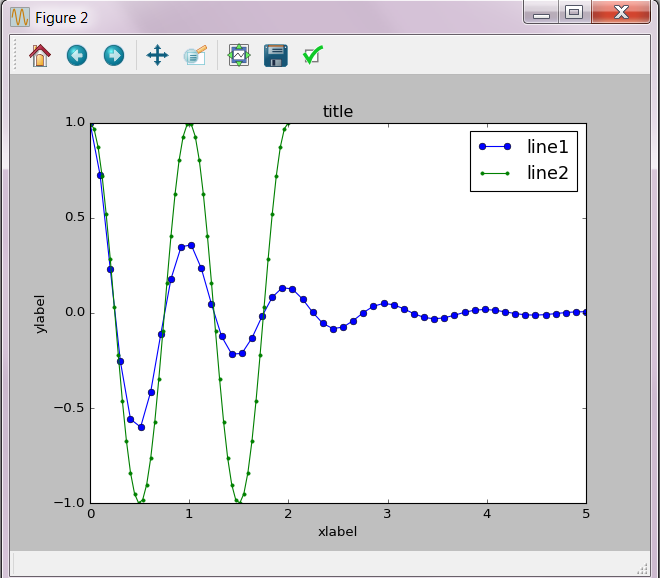Image resolution: width=660 pixels, height=578 pixels.
Task: Click the y-axis tick label 1.0
Action: coord(75,122)
